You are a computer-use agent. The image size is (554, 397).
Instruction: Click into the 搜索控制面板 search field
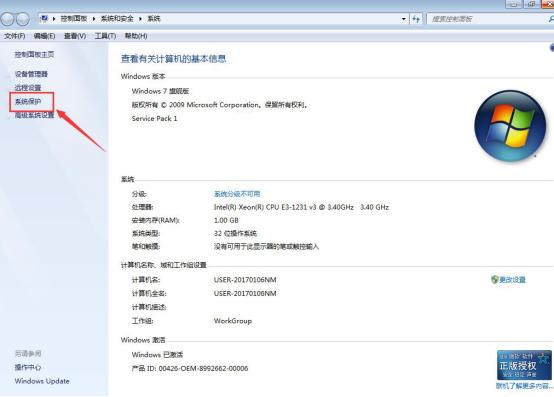pos(488,19)
